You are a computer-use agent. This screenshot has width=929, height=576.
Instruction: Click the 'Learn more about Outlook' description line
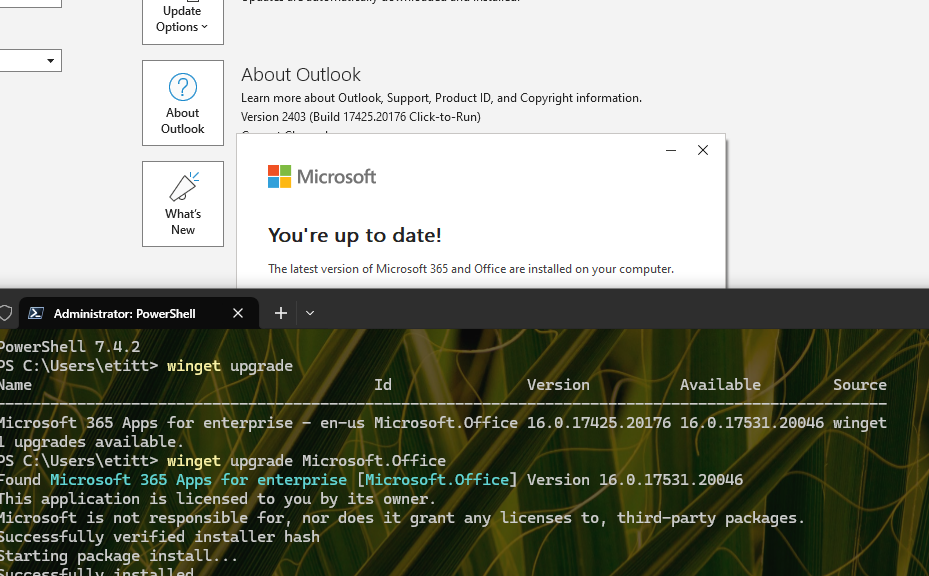click(x=441, y=98)
